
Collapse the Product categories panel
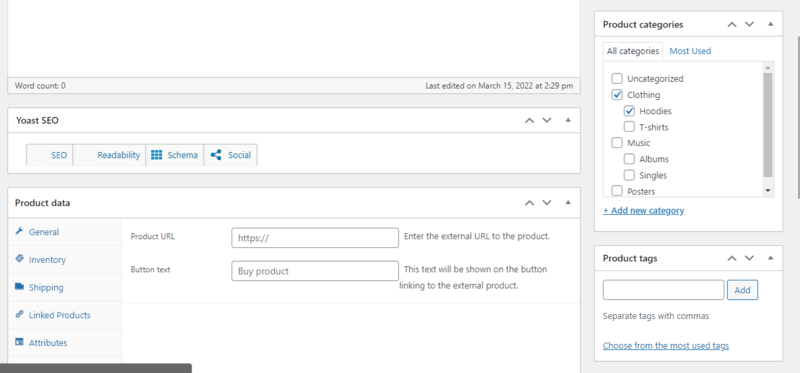tap(770, 23)
